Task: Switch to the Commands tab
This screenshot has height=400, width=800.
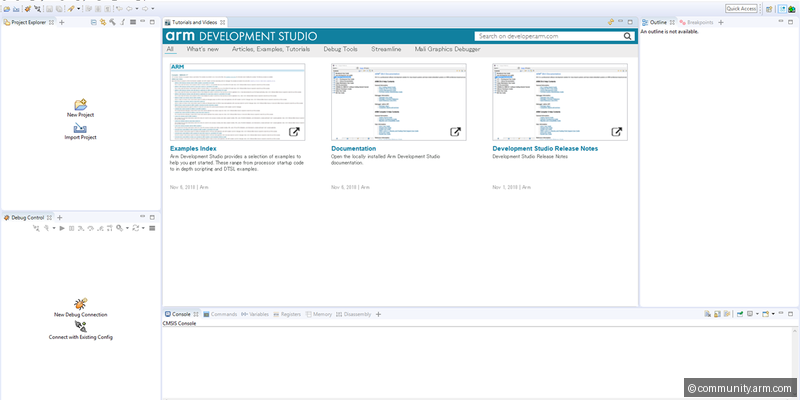Action: pyautogui.click(x=220, y=314)
